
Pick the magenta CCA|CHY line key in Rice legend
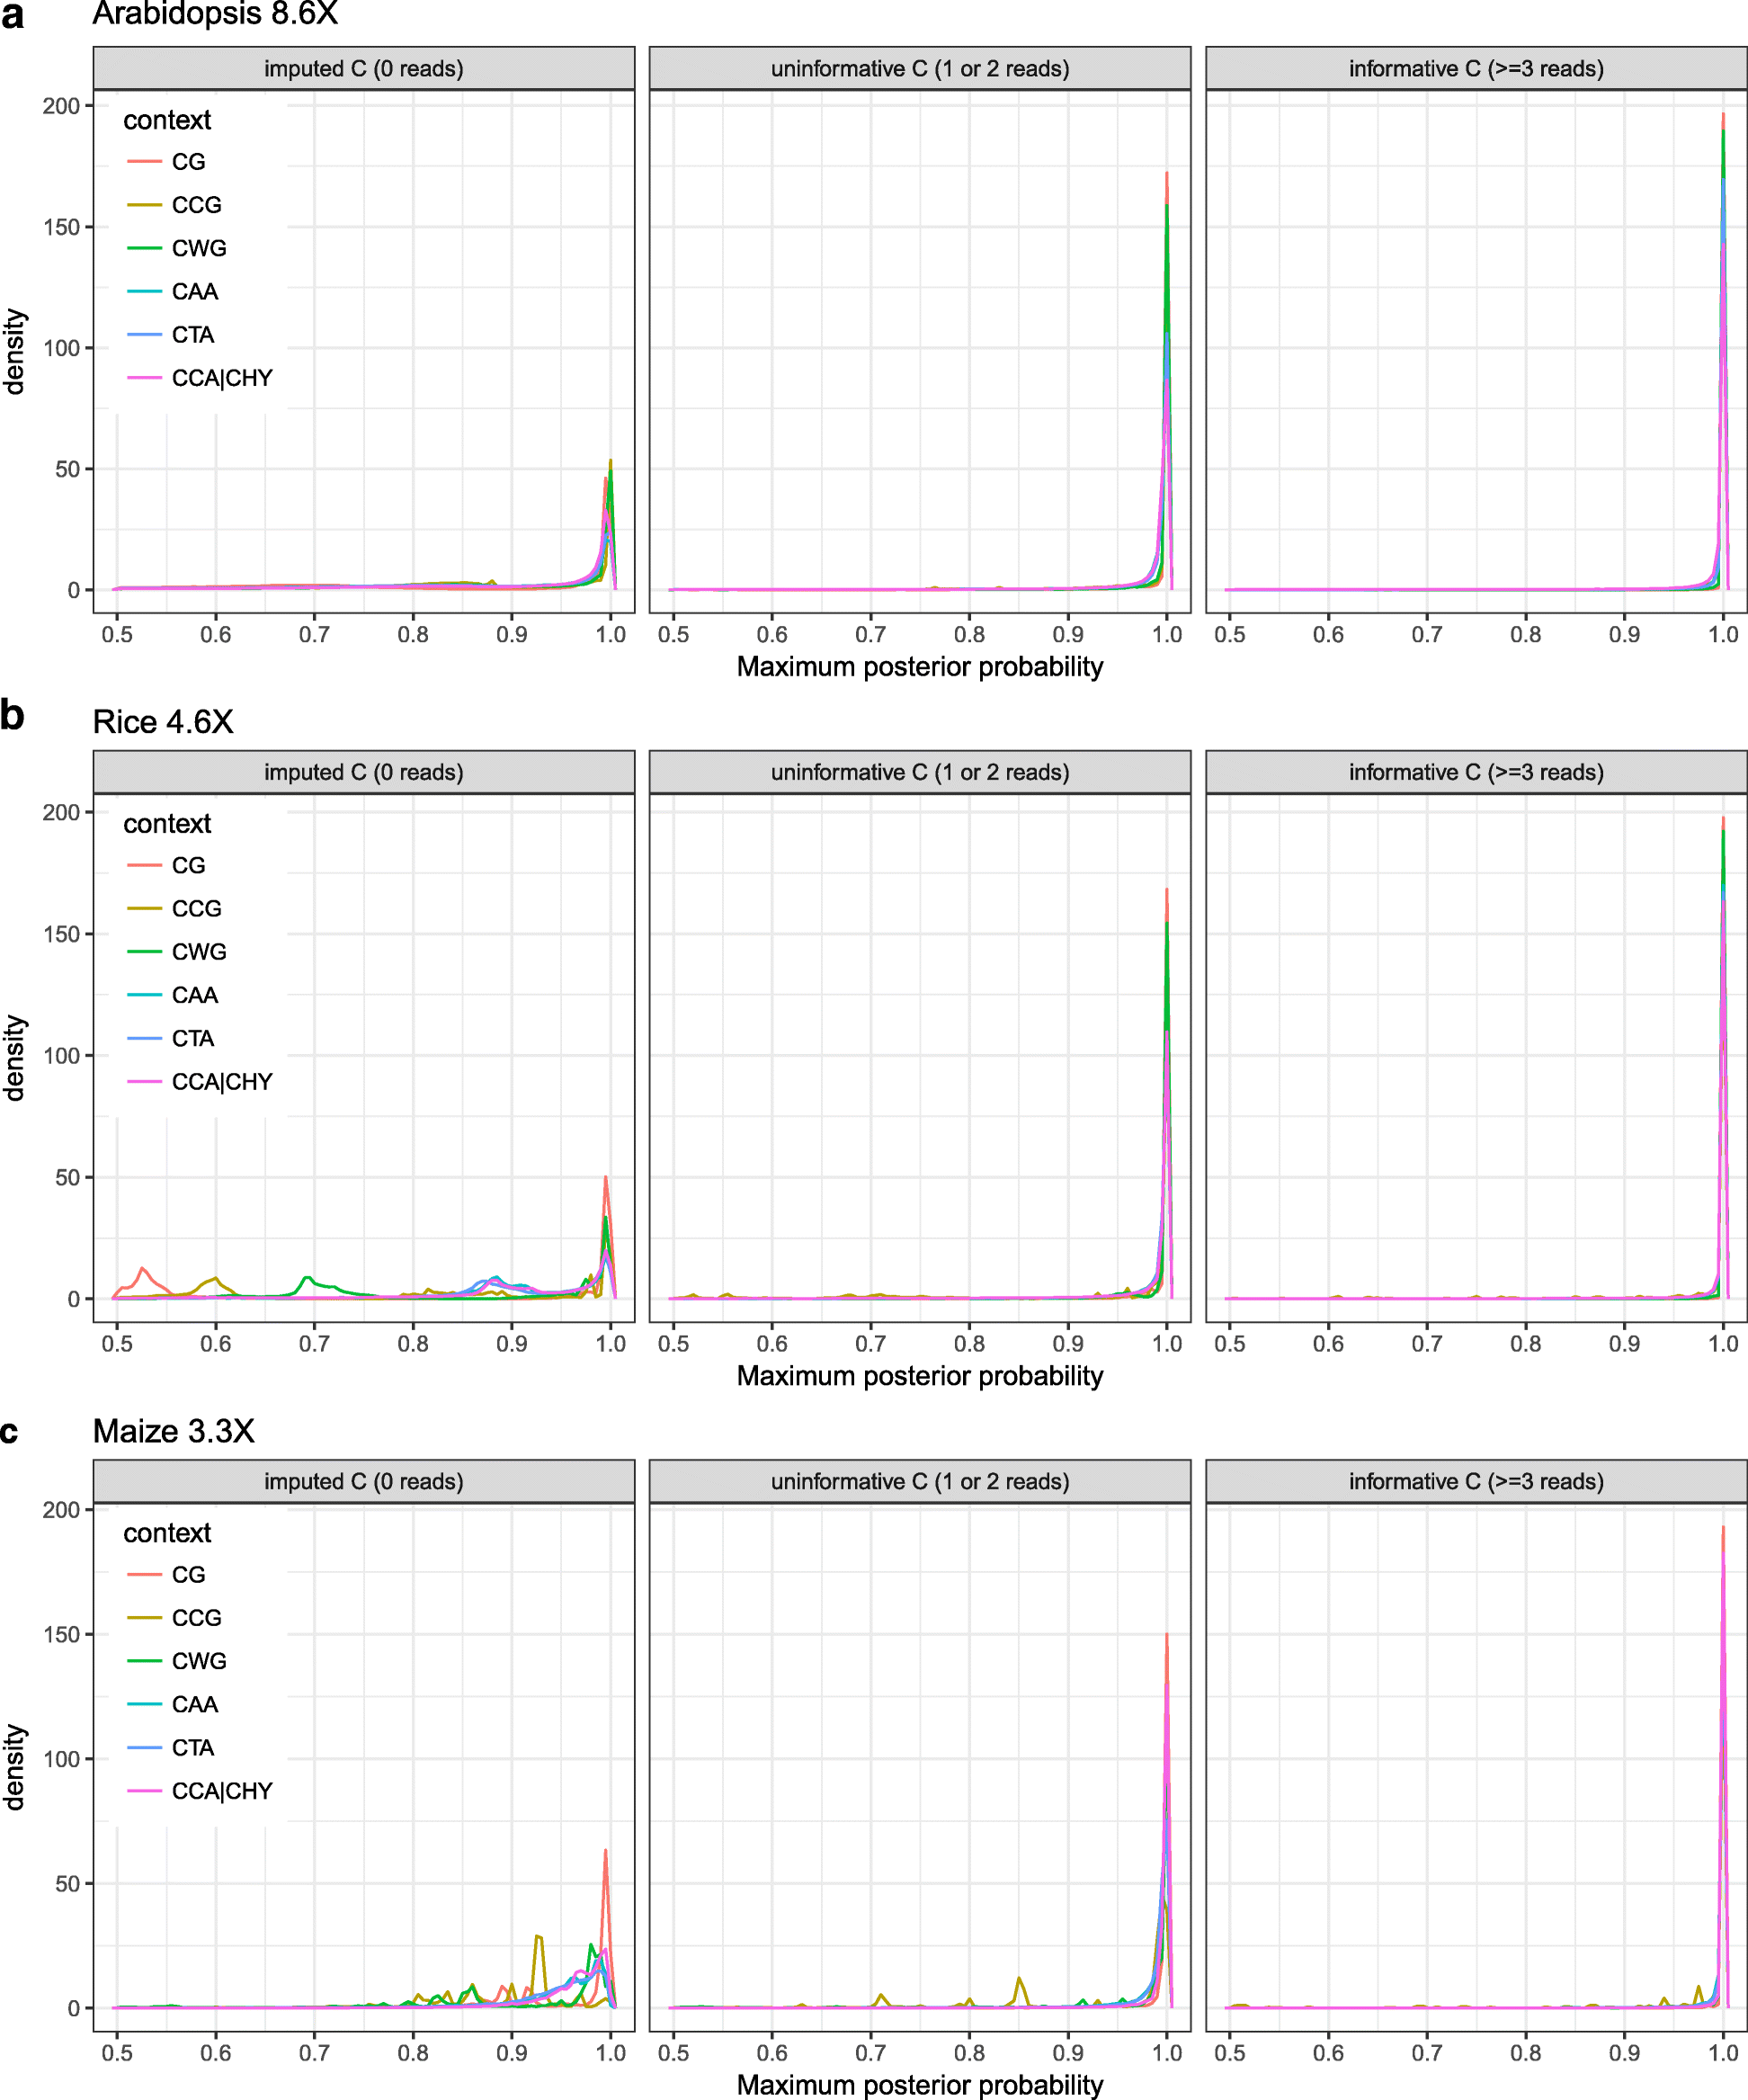145,1082
